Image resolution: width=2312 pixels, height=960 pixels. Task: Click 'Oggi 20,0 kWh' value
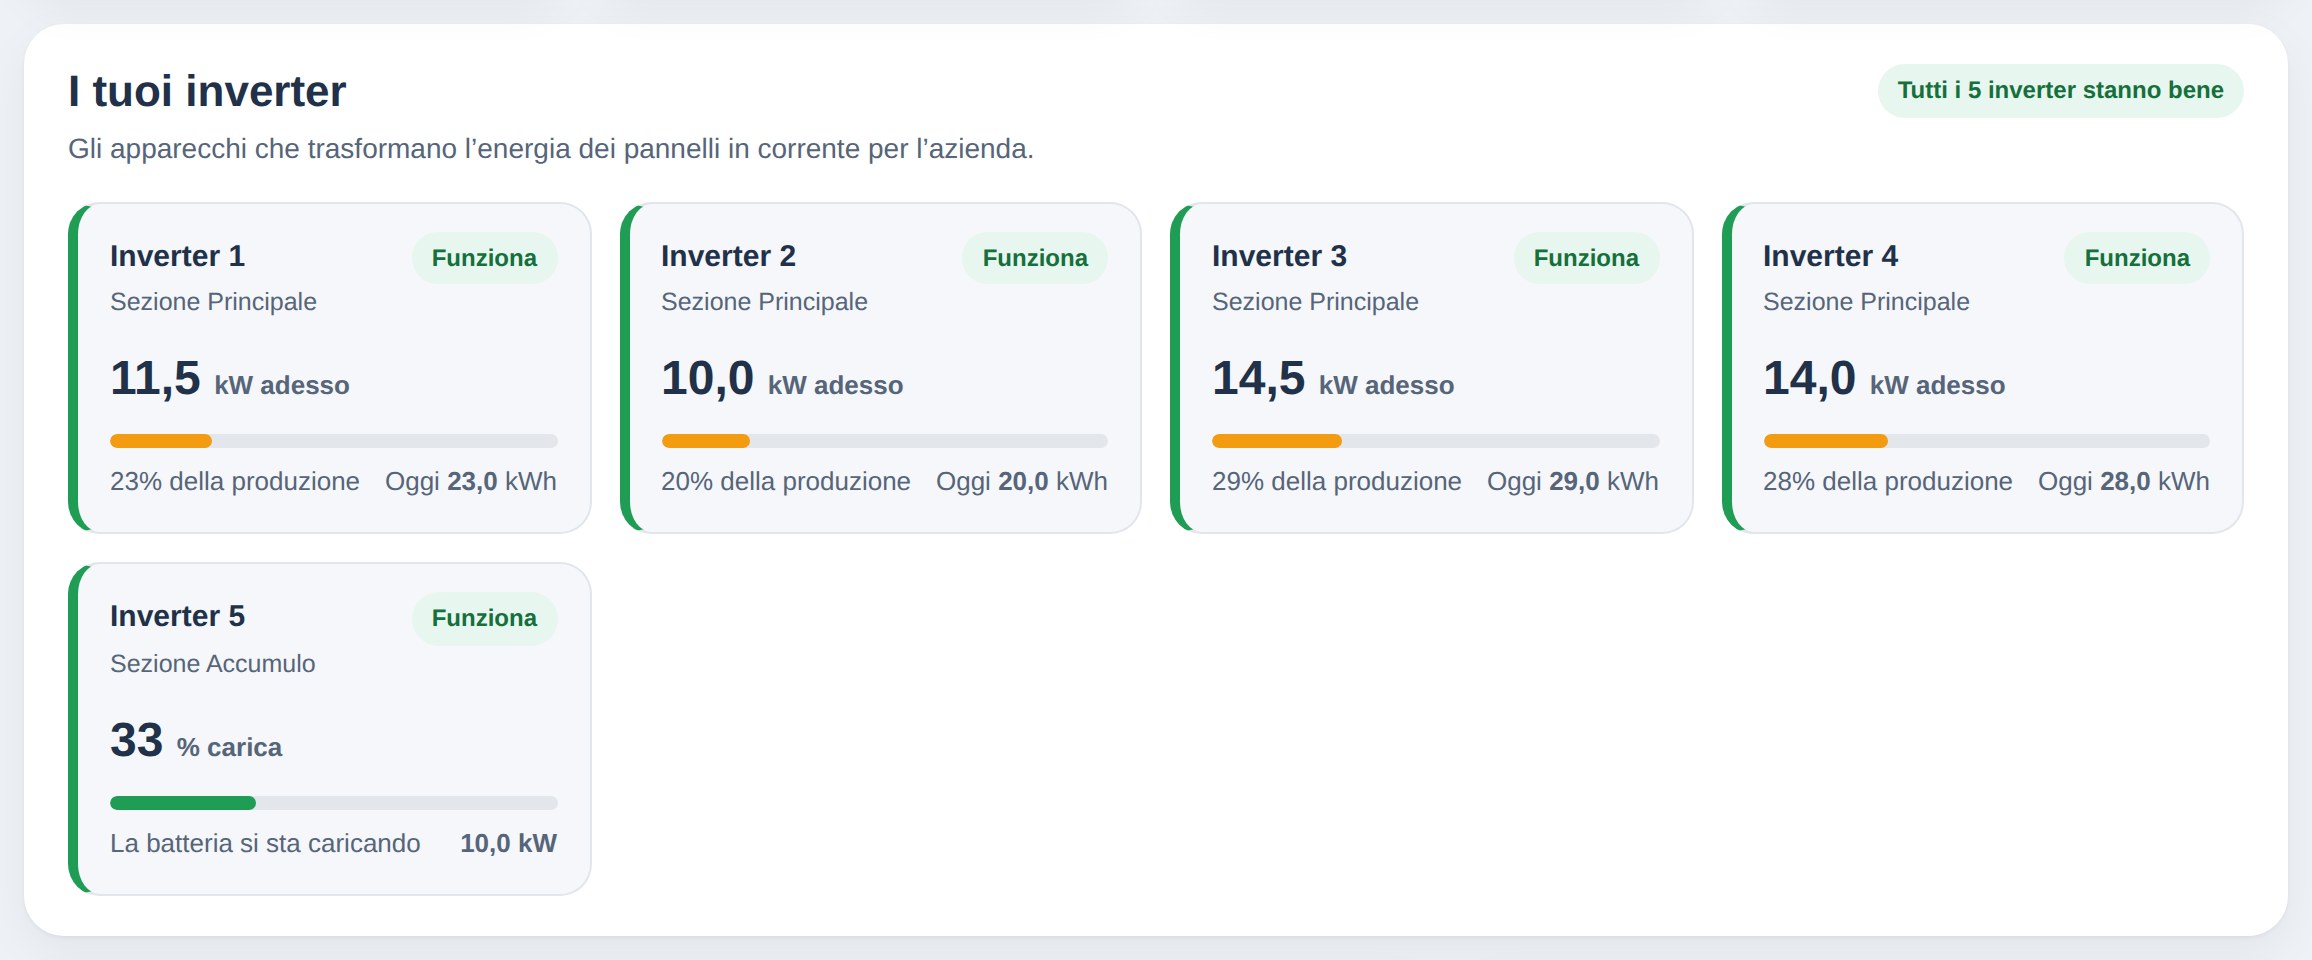(x=1022, y=481)
